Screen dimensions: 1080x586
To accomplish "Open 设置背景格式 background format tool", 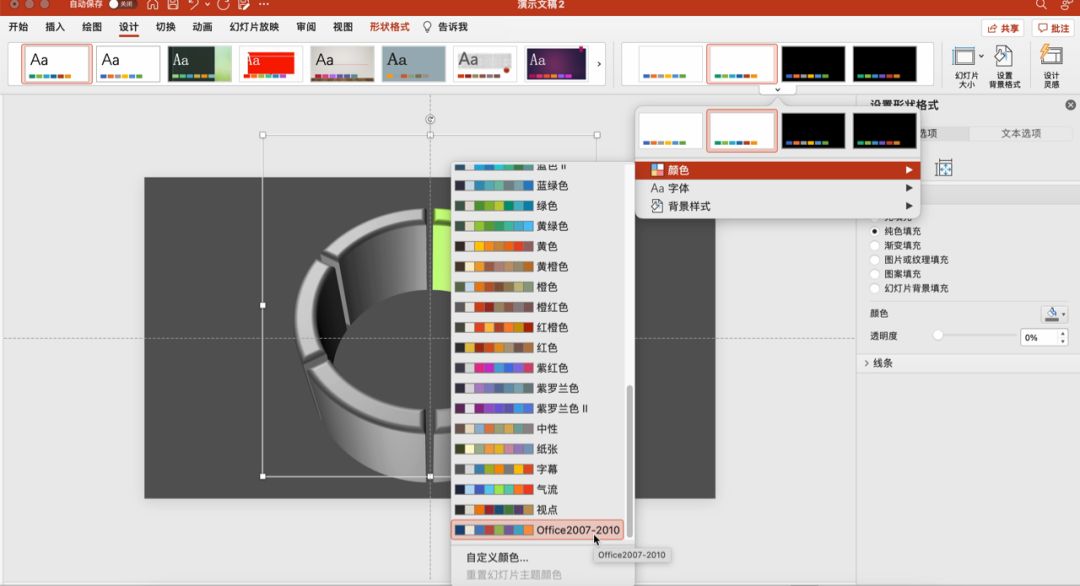I will pos(1004,67).
